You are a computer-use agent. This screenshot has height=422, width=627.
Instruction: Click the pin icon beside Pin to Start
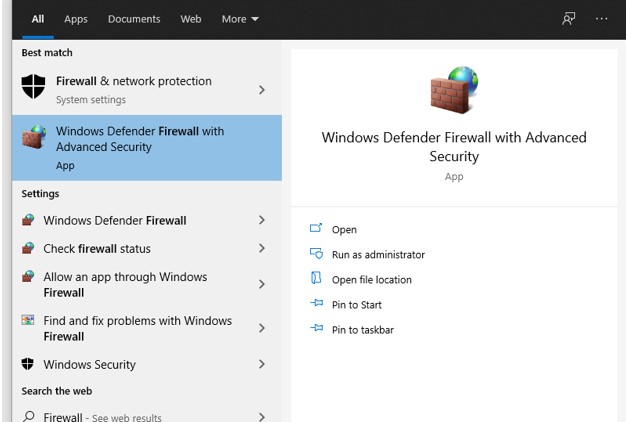point(317,303)
